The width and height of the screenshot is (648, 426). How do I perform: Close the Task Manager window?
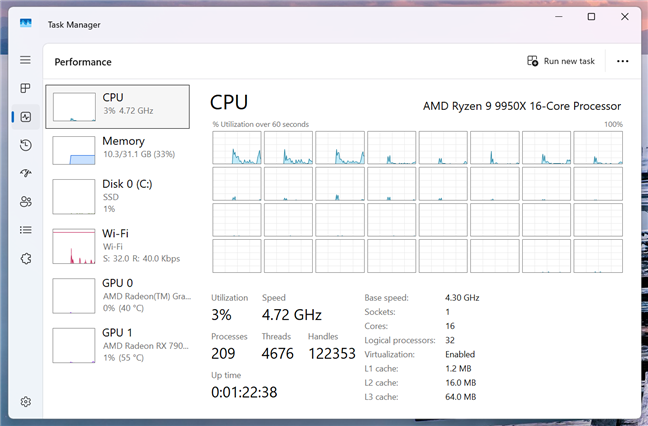624,17
